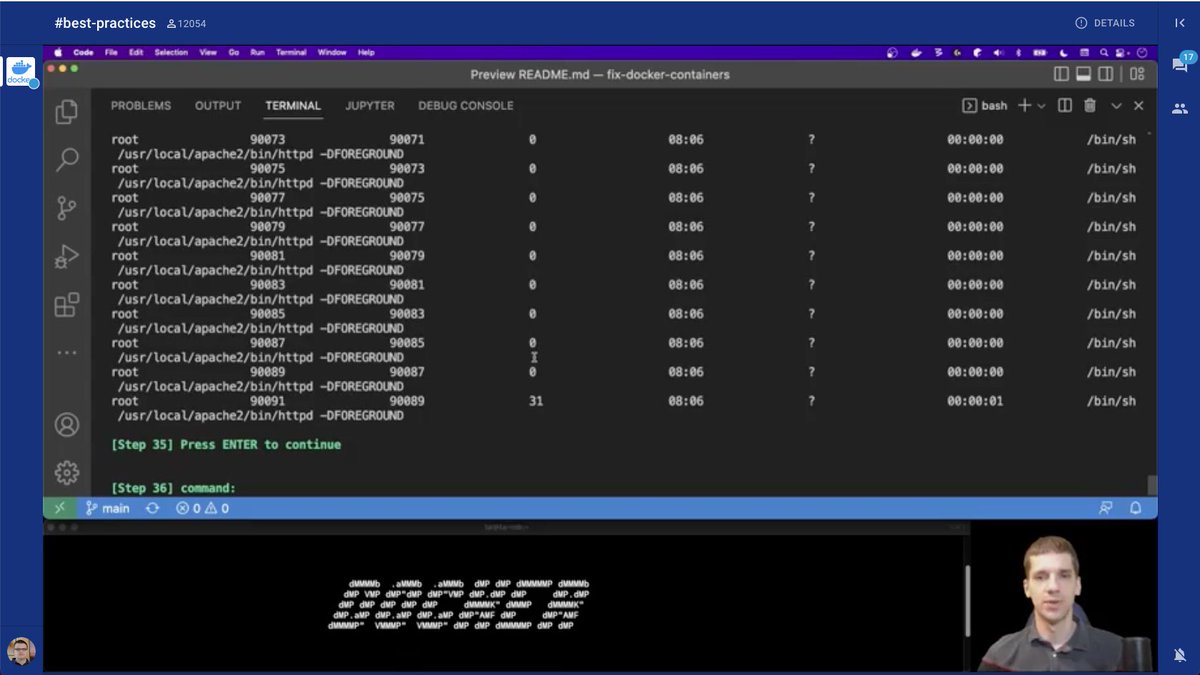1200x675 pixels.
Task: Switch to the PROBLEMS tab
Action: (x=141, y=105)
